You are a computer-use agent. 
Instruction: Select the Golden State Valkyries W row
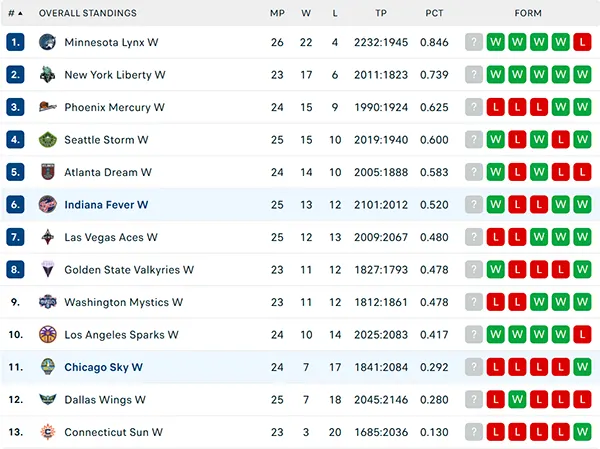tap(300, 269)
